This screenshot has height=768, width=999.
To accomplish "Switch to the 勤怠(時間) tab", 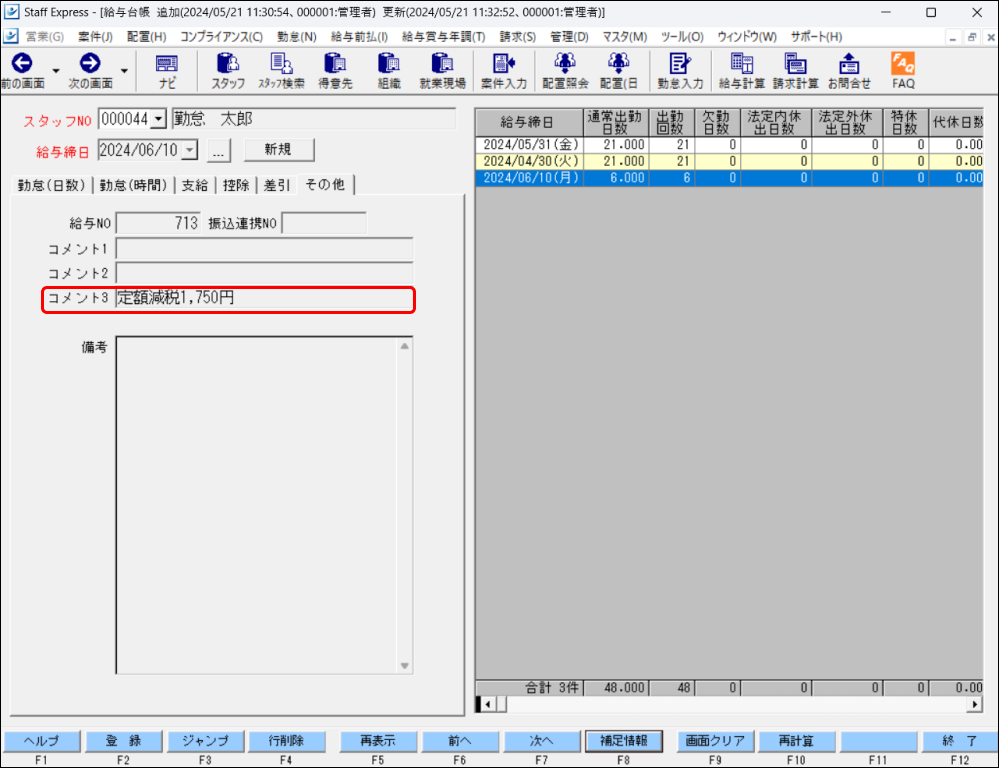I will click(133, 185).
